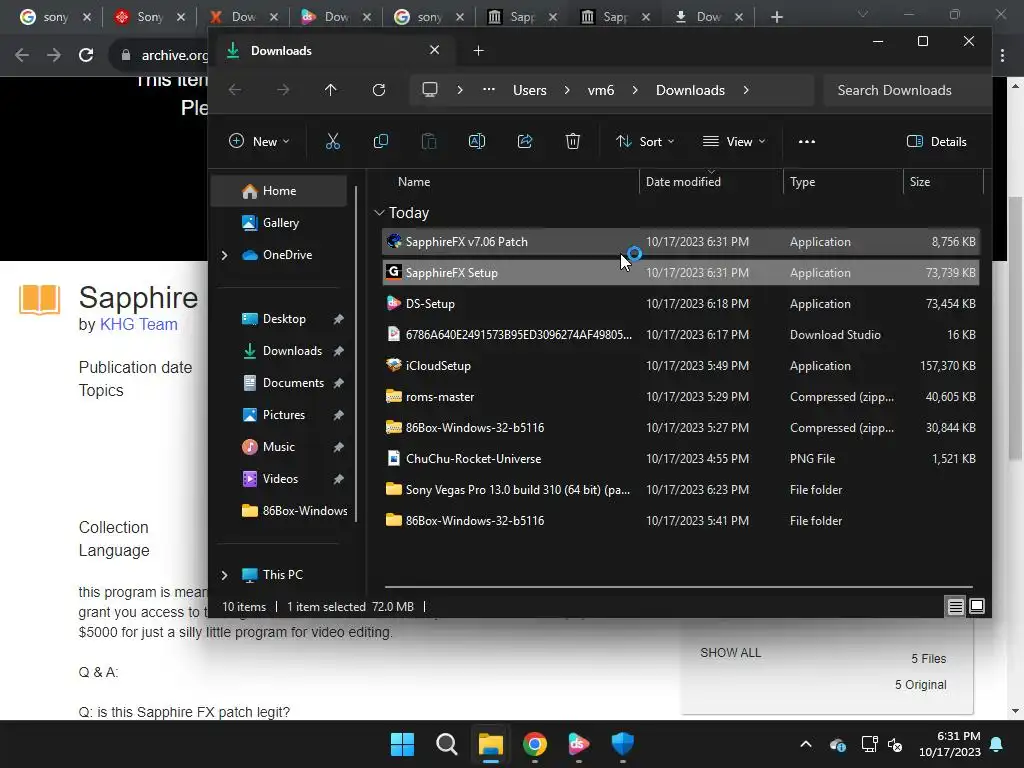Screen dimensions: 1024x768
Task: Select Home in the navigation pane
Action: coord(280,191)
